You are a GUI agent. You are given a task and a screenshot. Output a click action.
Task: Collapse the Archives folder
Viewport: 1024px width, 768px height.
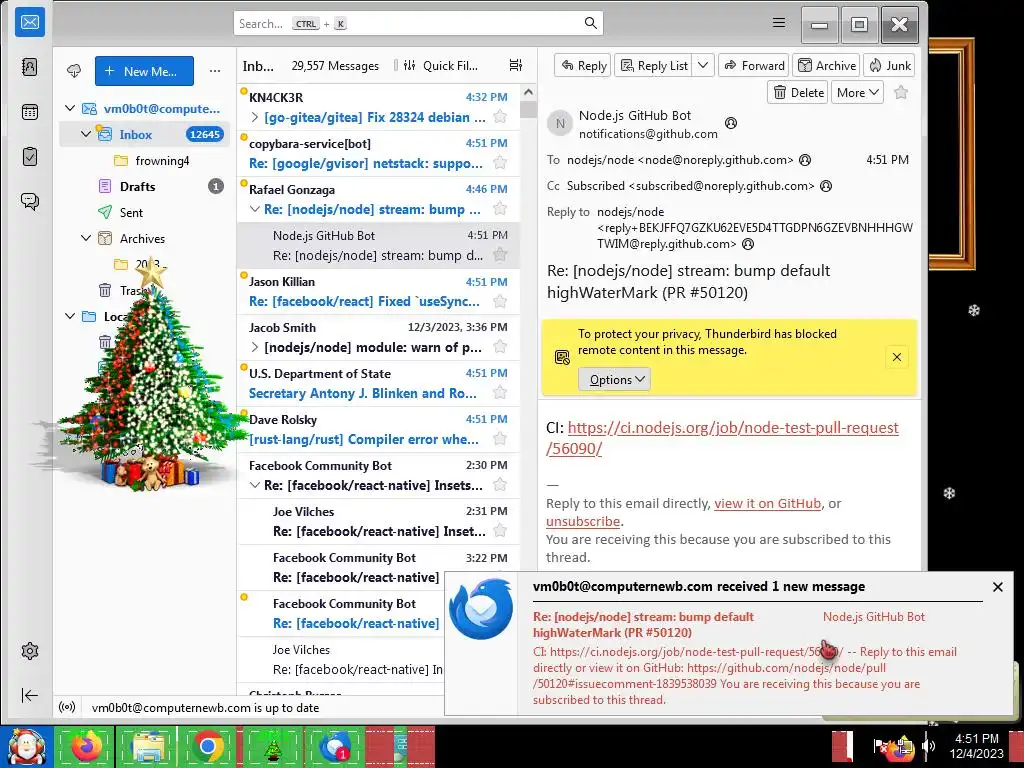[86, 238]
